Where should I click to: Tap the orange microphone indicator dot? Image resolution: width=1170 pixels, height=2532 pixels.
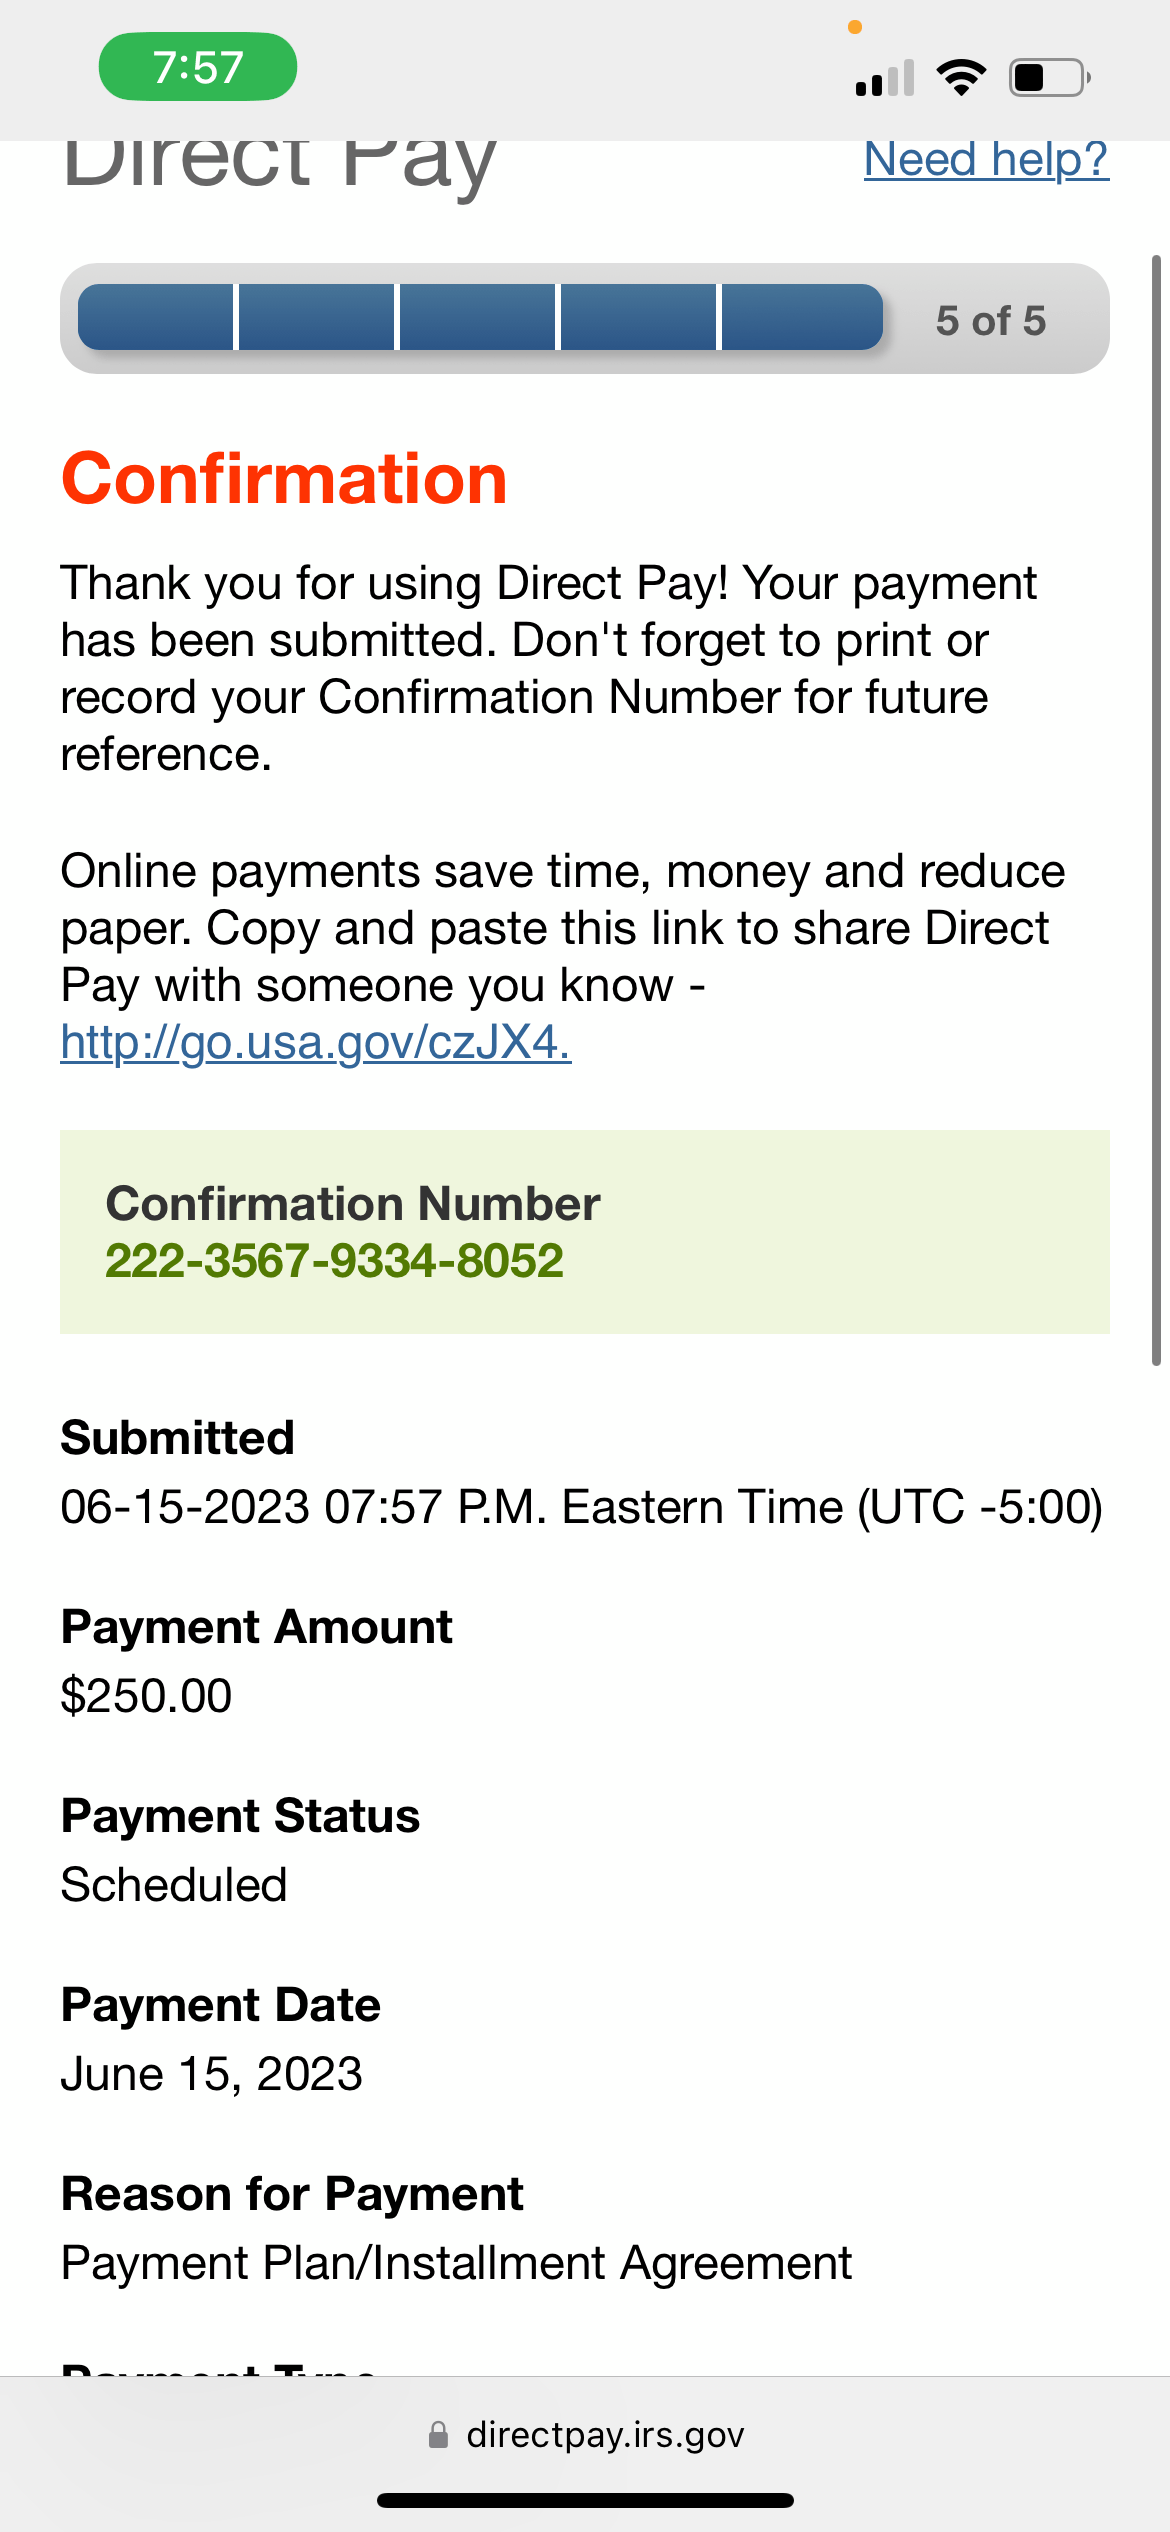pyautogui.click(x=854, y=27)
